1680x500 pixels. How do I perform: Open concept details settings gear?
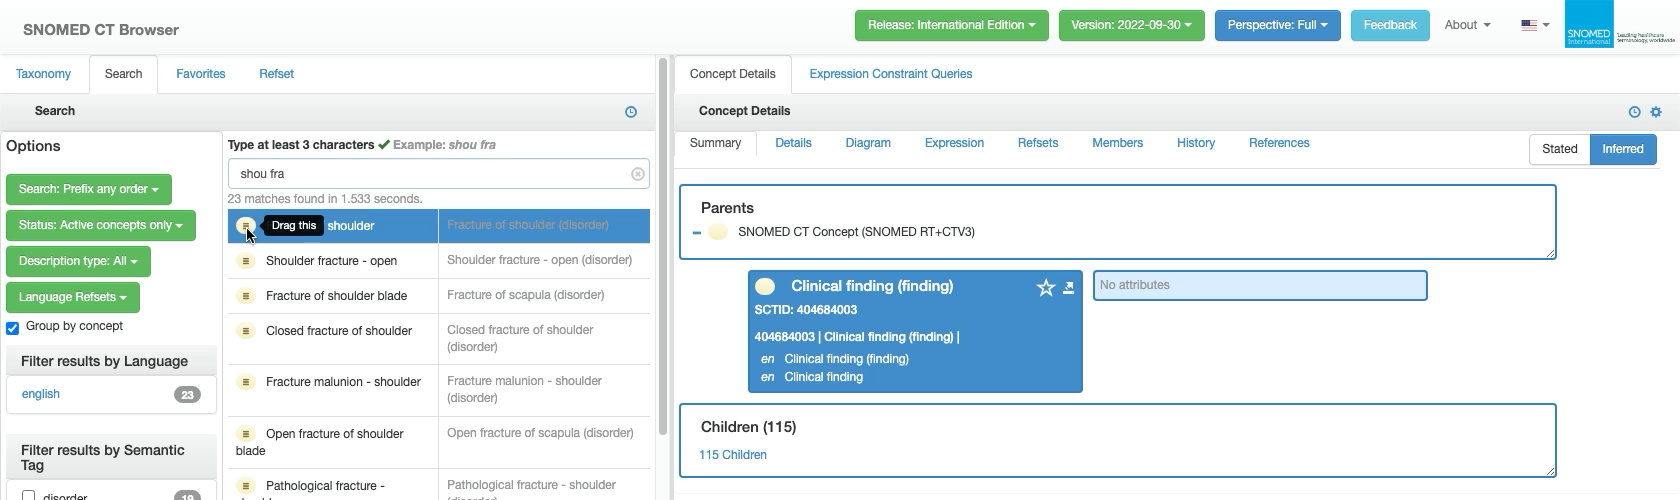coord(1656,112)
